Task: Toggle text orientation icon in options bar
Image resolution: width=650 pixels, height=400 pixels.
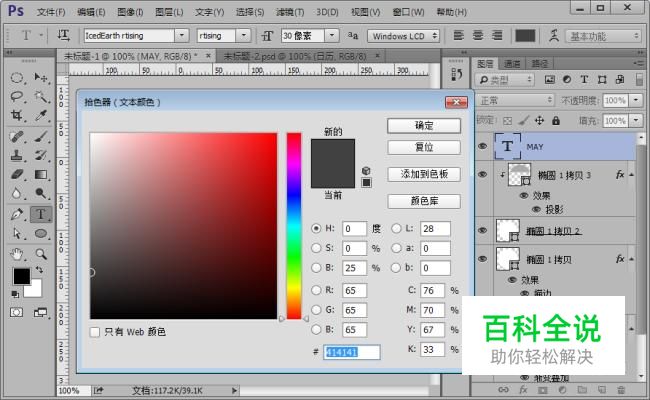Action: tap(63, 36)
